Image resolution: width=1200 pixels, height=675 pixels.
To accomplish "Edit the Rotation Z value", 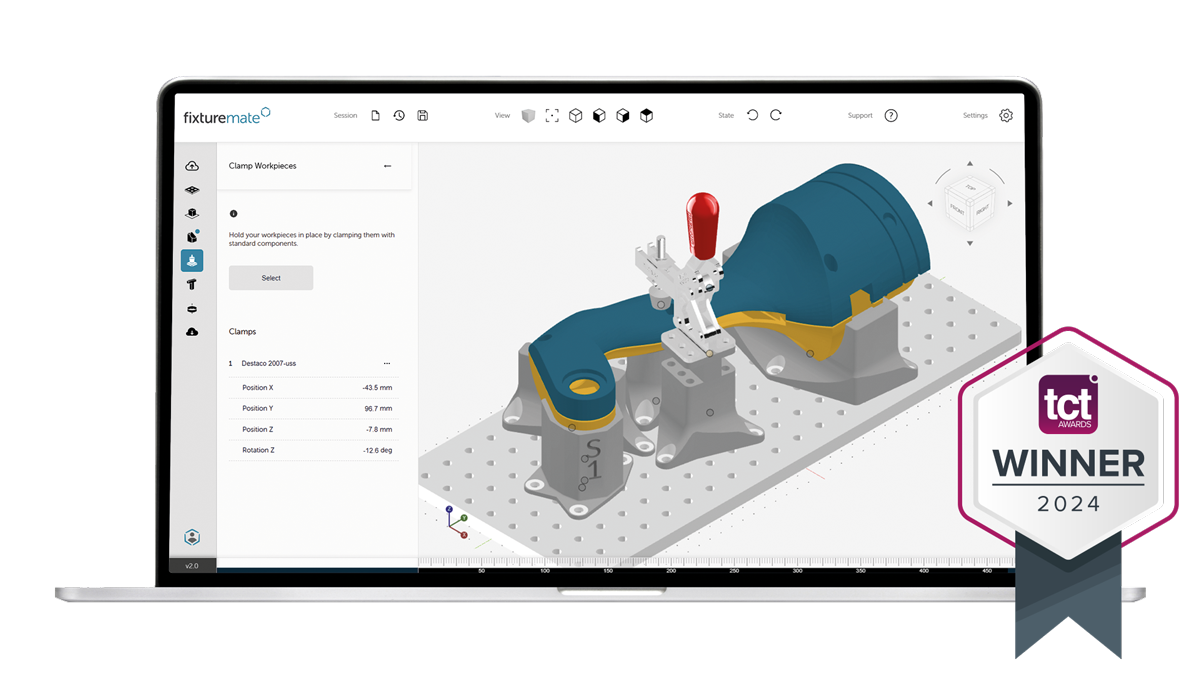I will point(377,450).
